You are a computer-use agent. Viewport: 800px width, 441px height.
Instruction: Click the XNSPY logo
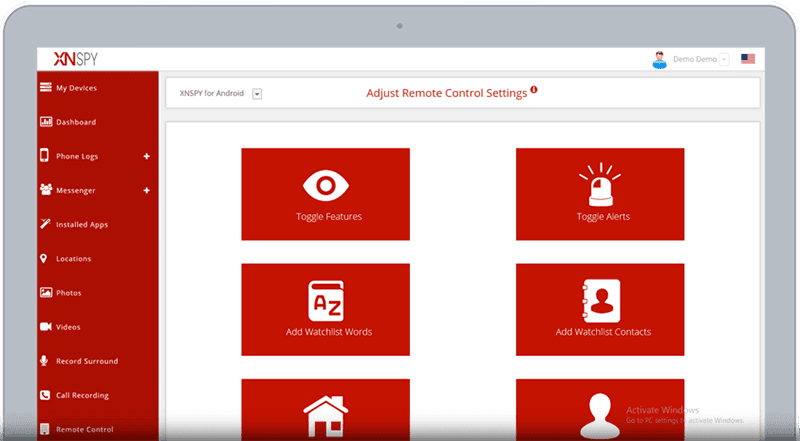tap(76, 59)
